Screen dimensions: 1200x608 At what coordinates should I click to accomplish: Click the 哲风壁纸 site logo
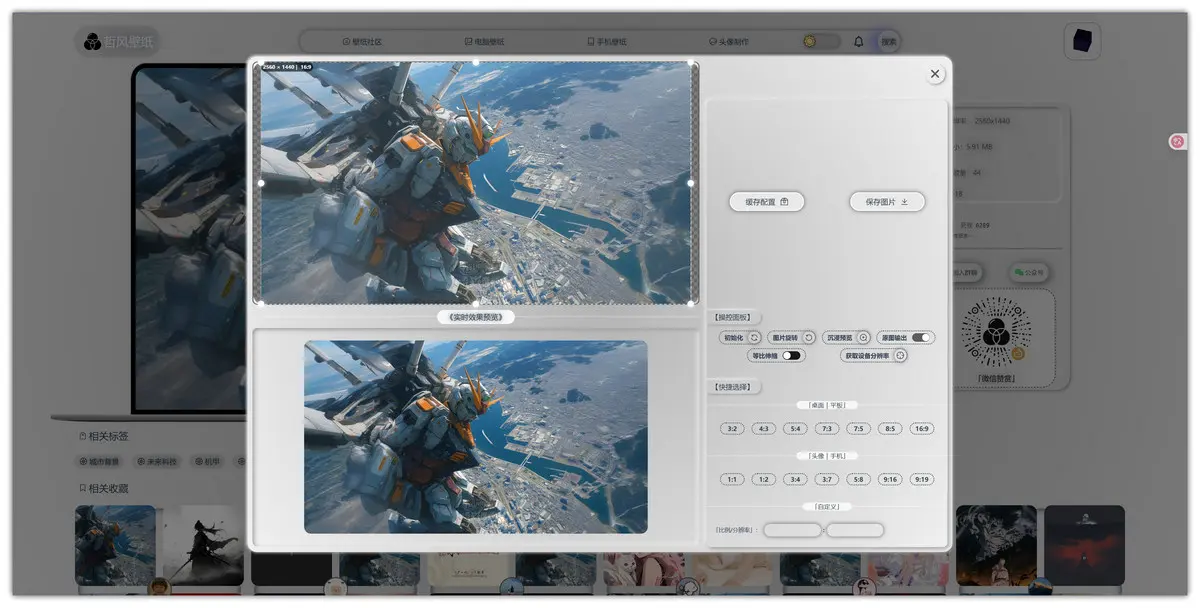(x=118, y=41)
